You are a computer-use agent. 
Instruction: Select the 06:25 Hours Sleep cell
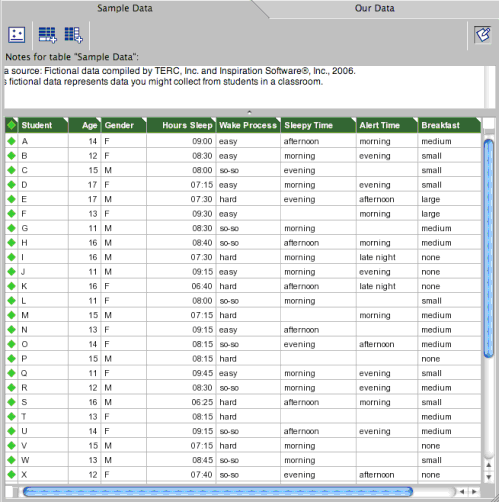181,402
